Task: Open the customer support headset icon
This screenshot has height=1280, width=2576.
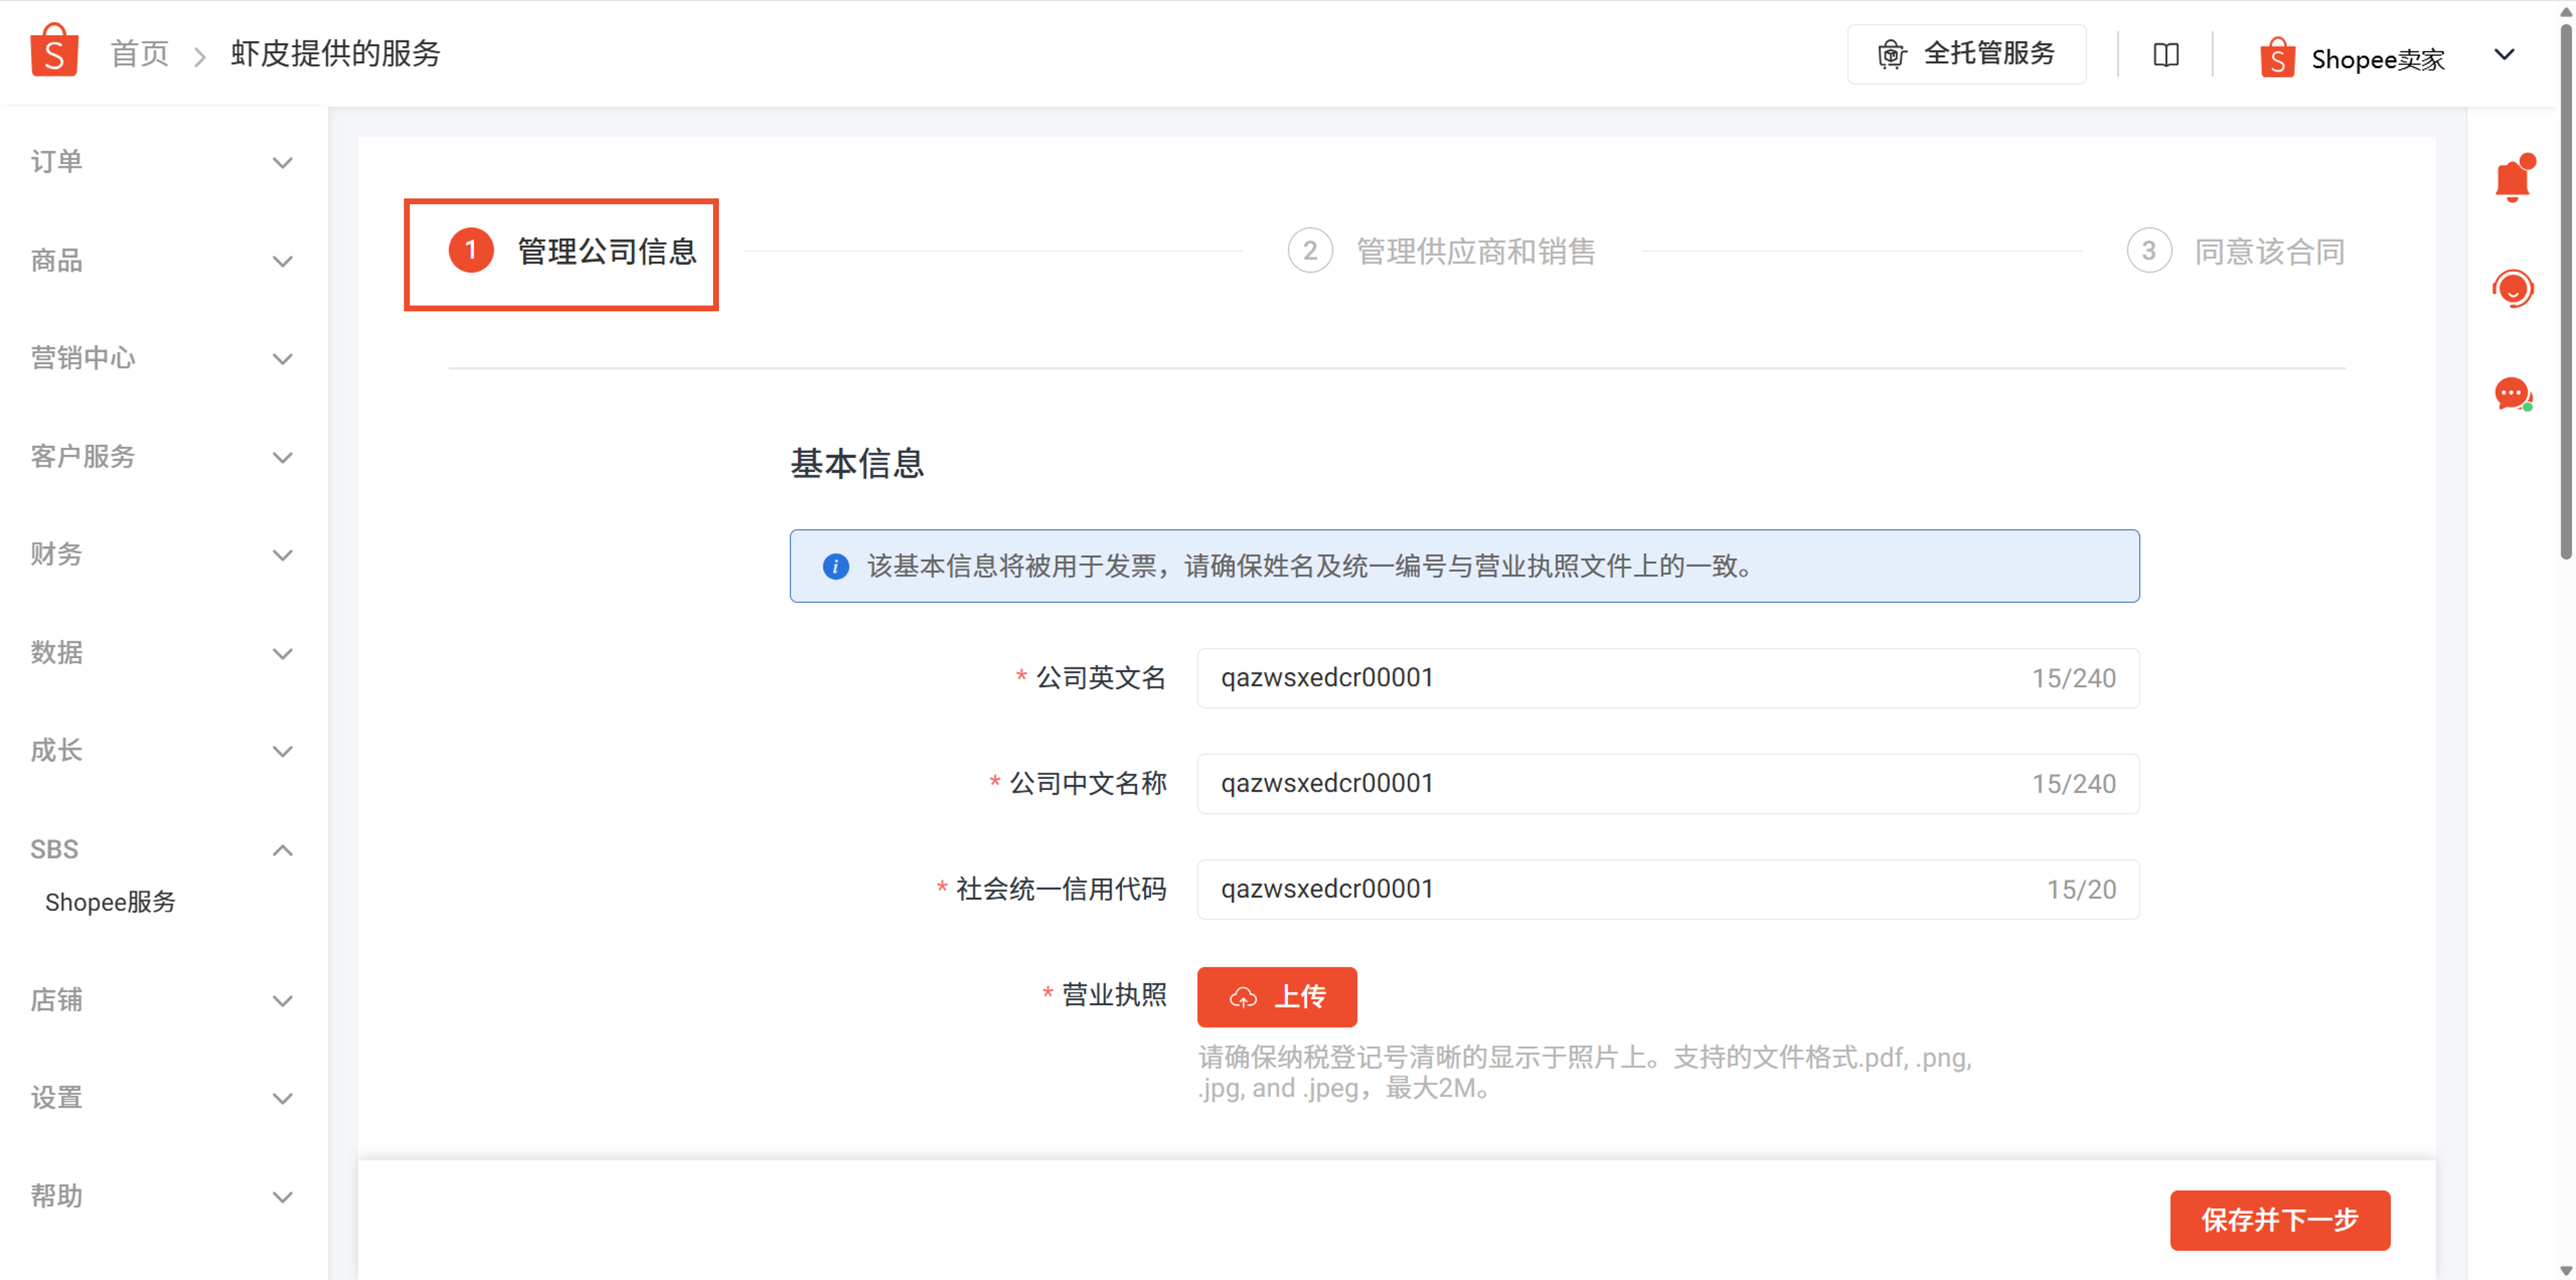Action: tap(2512, 289)
